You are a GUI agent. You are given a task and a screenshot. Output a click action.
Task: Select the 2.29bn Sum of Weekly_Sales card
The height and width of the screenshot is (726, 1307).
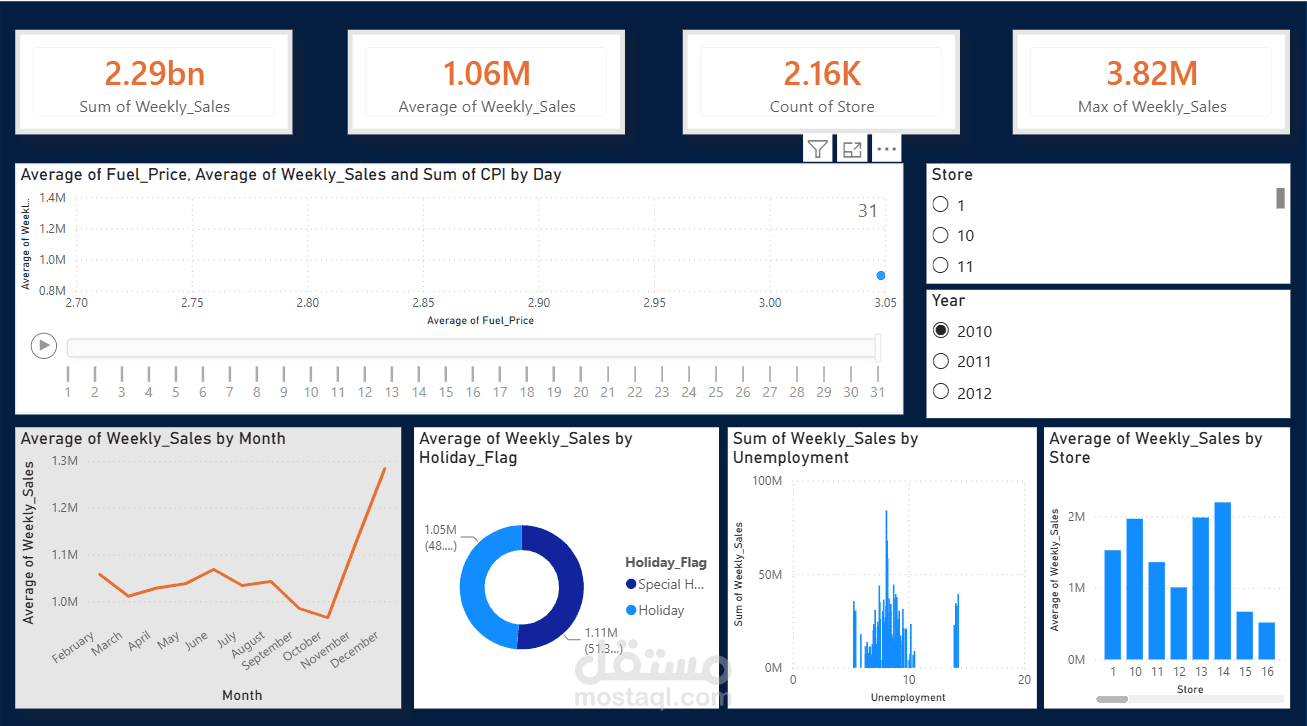(x=154, y=82)
